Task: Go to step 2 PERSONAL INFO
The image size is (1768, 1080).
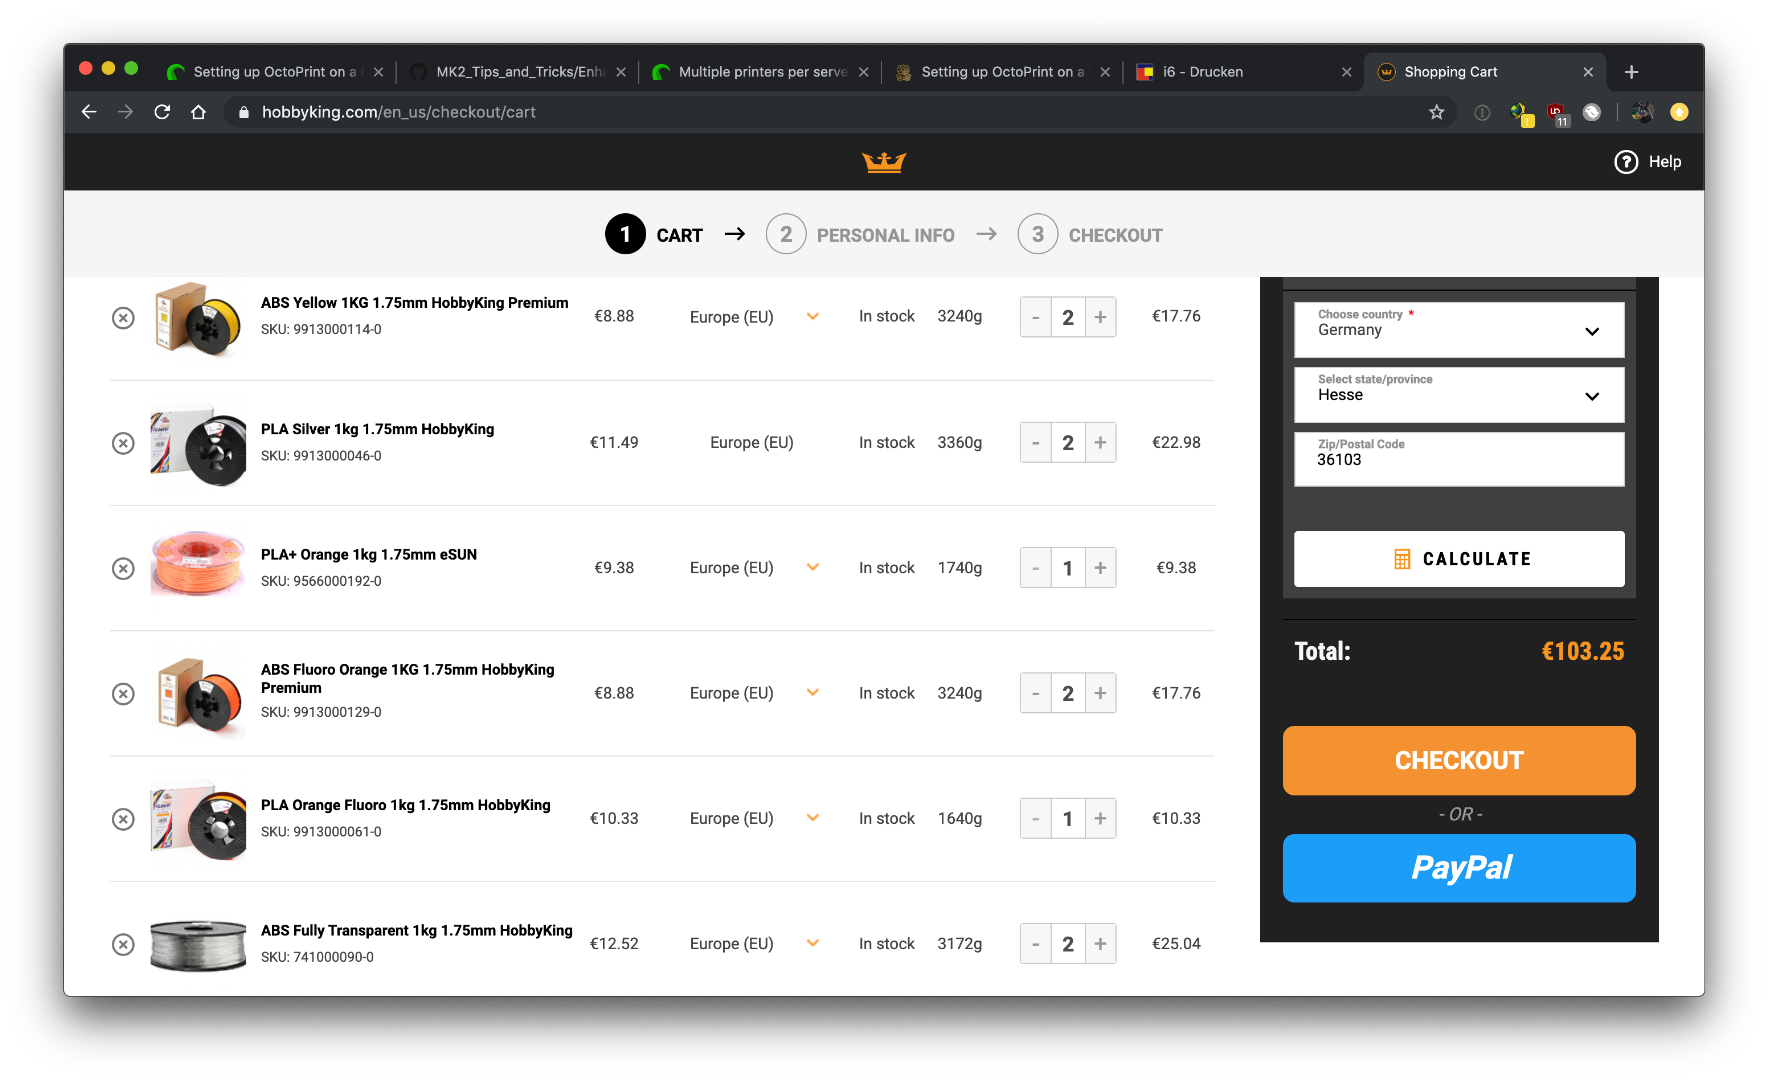Action: (x=860, y=235)
